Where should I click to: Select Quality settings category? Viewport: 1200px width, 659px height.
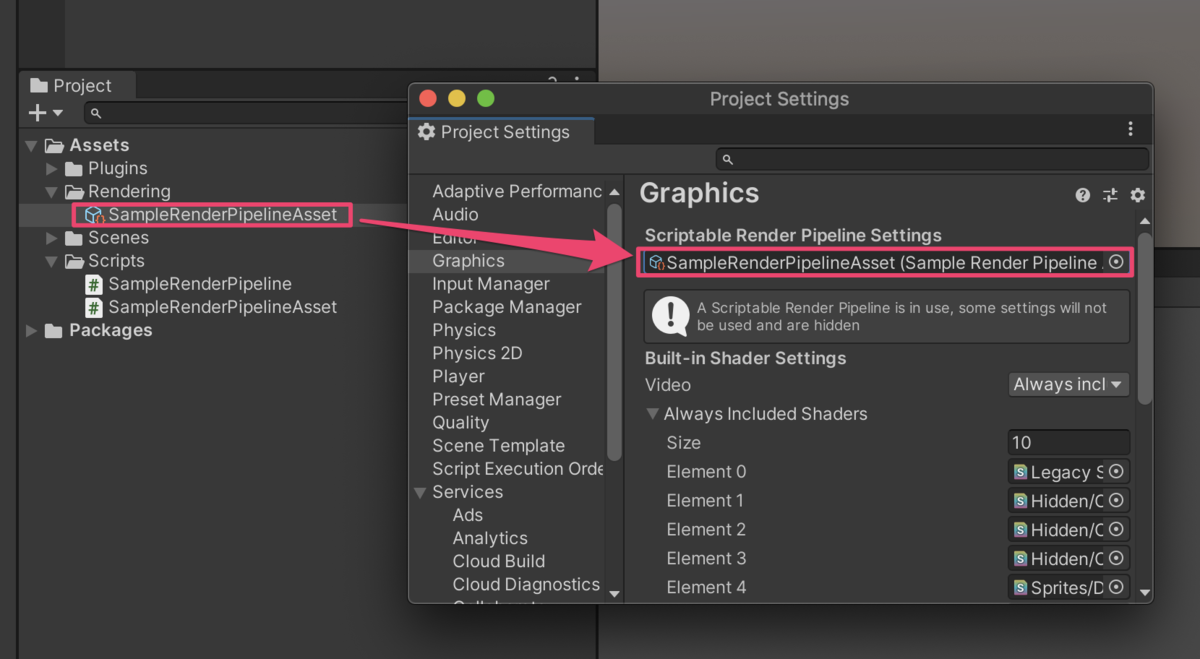[x=461, y=422]
